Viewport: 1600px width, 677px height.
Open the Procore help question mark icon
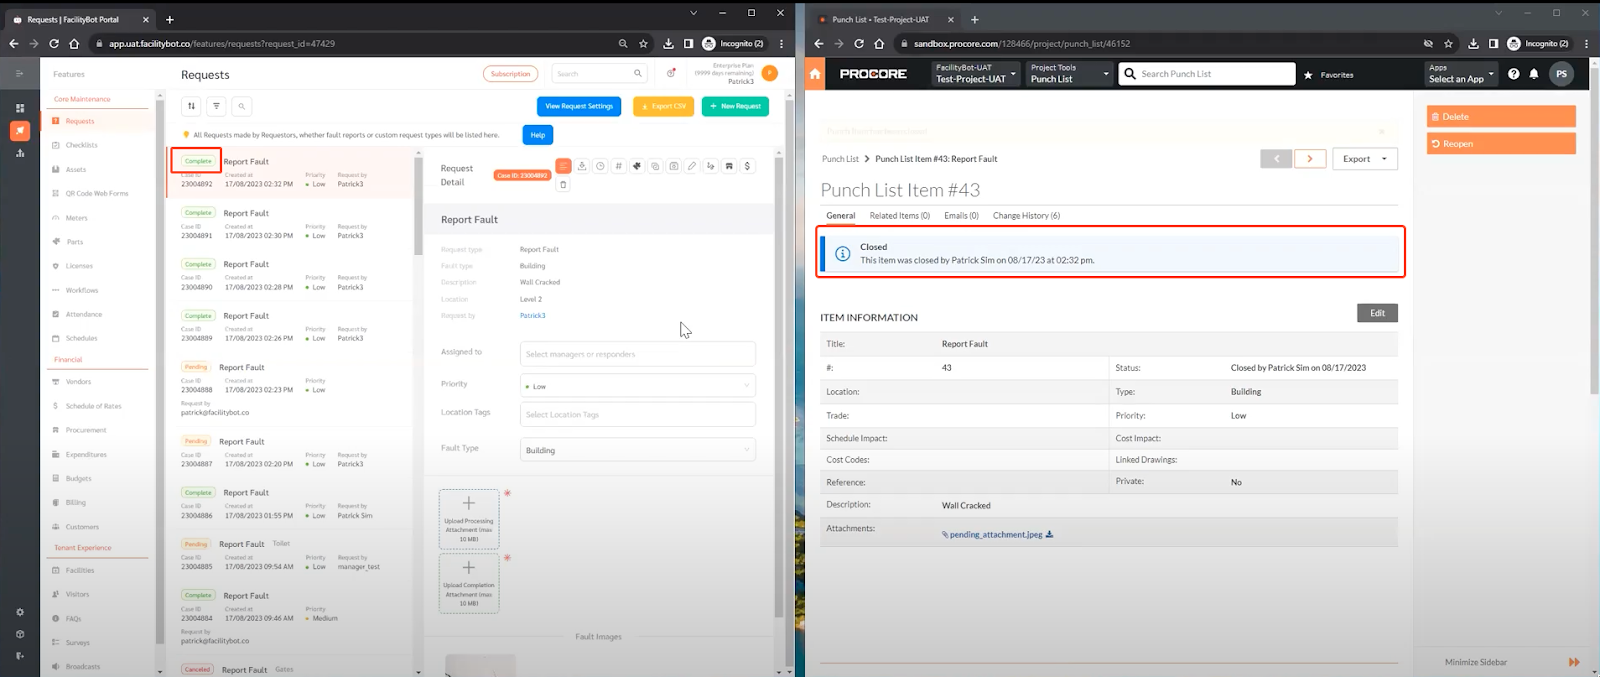tap(1514, 74)
